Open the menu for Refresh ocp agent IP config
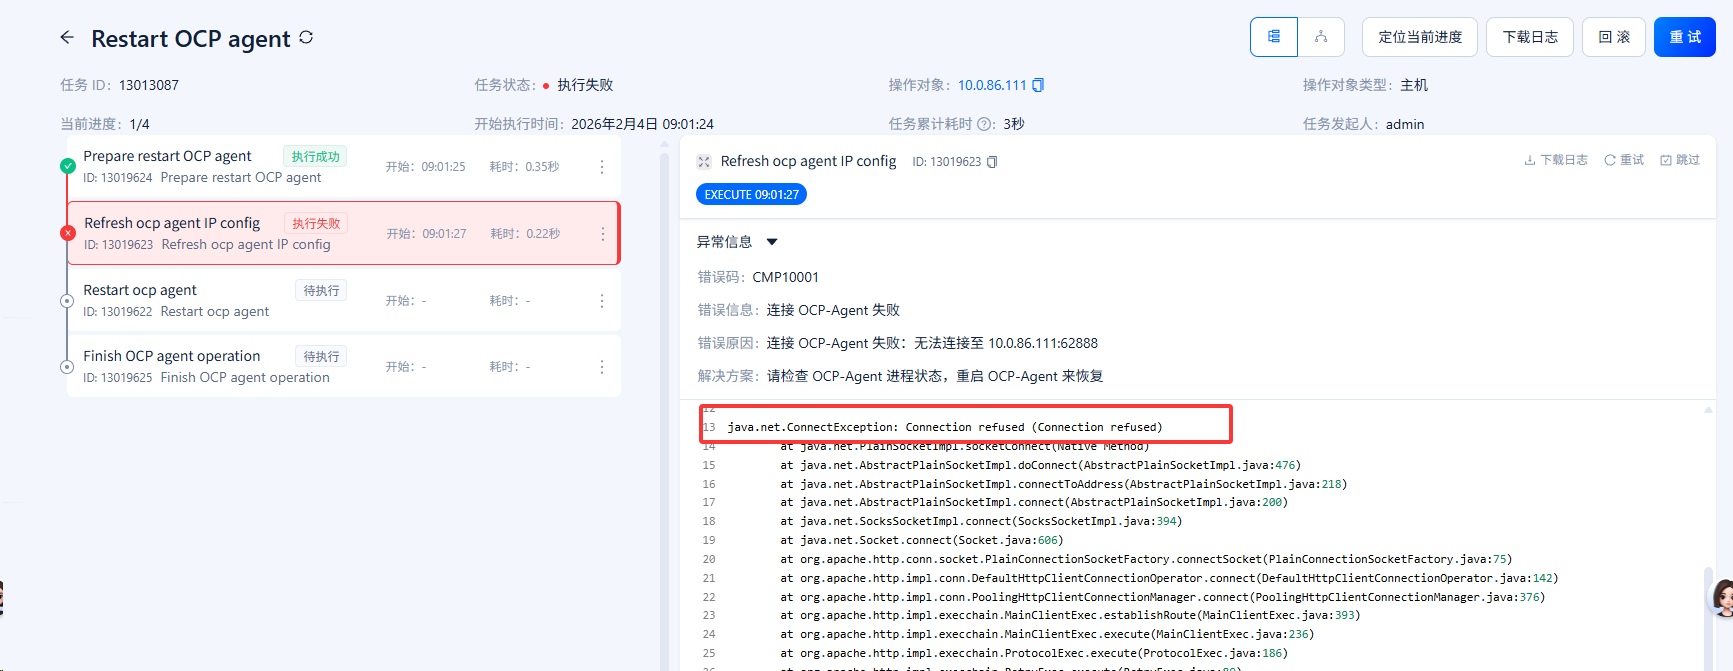 (602, 234)
